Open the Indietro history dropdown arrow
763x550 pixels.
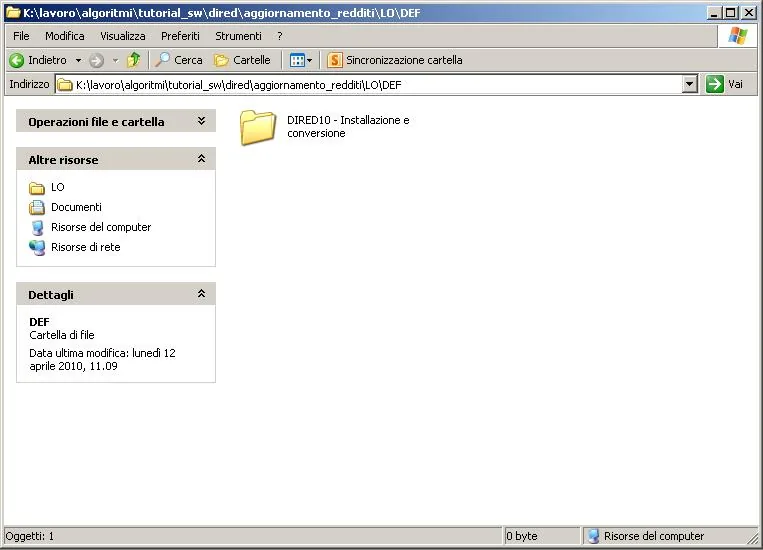(78, 60)
